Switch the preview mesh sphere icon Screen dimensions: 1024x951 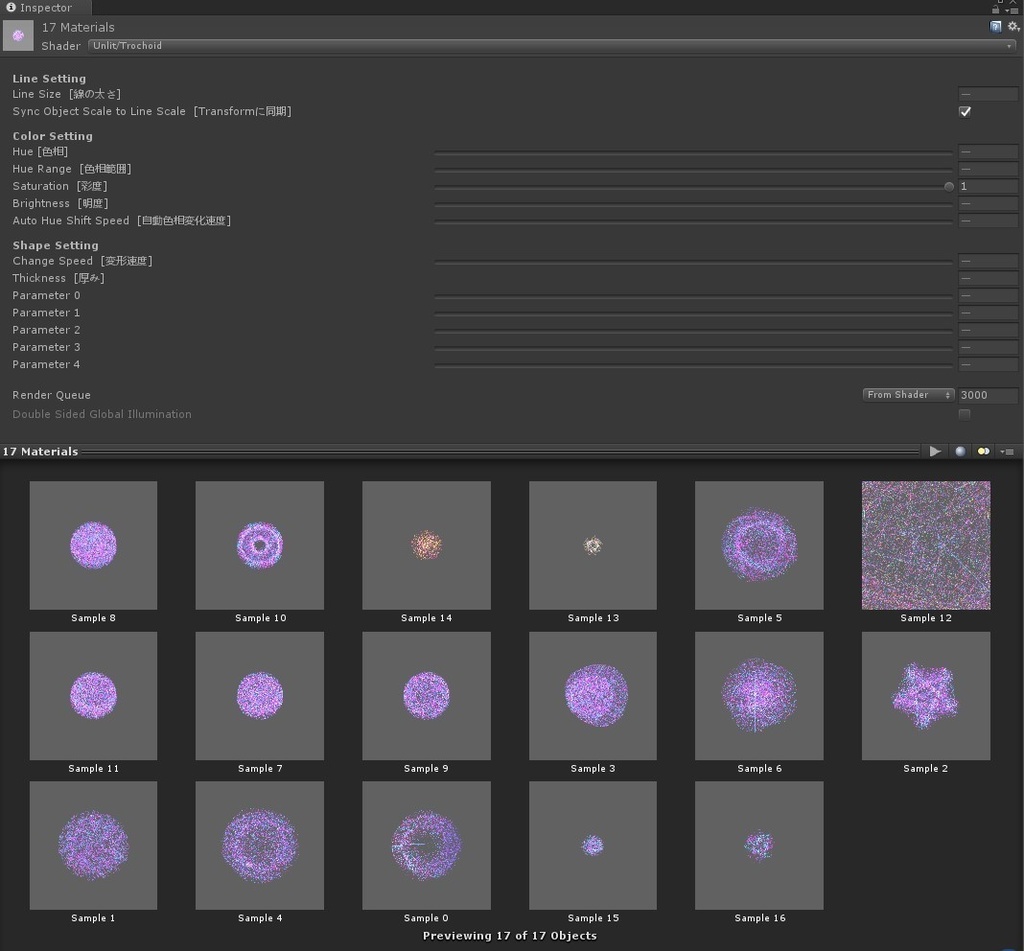(x=960, y=451)
